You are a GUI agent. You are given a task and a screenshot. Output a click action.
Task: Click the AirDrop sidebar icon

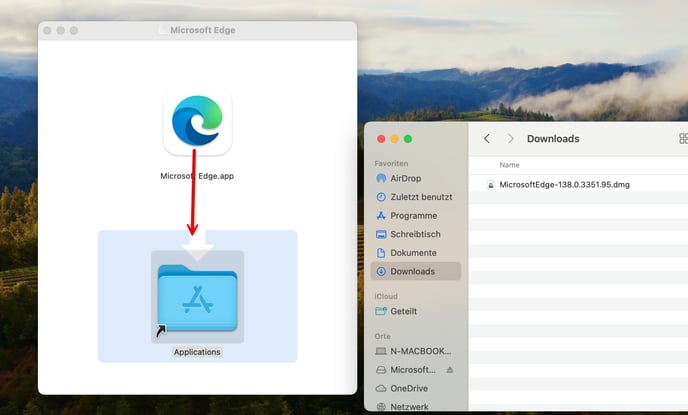point(381,179)
